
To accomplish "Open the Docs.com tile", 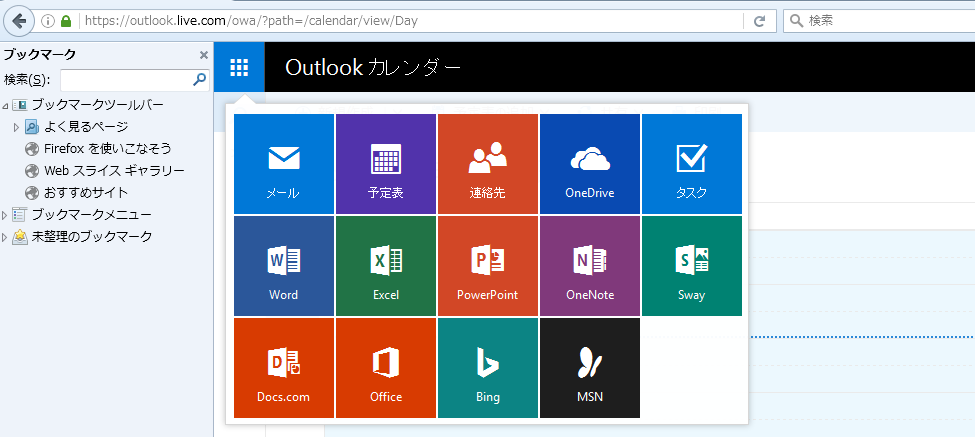I will (x=284, y=368).
